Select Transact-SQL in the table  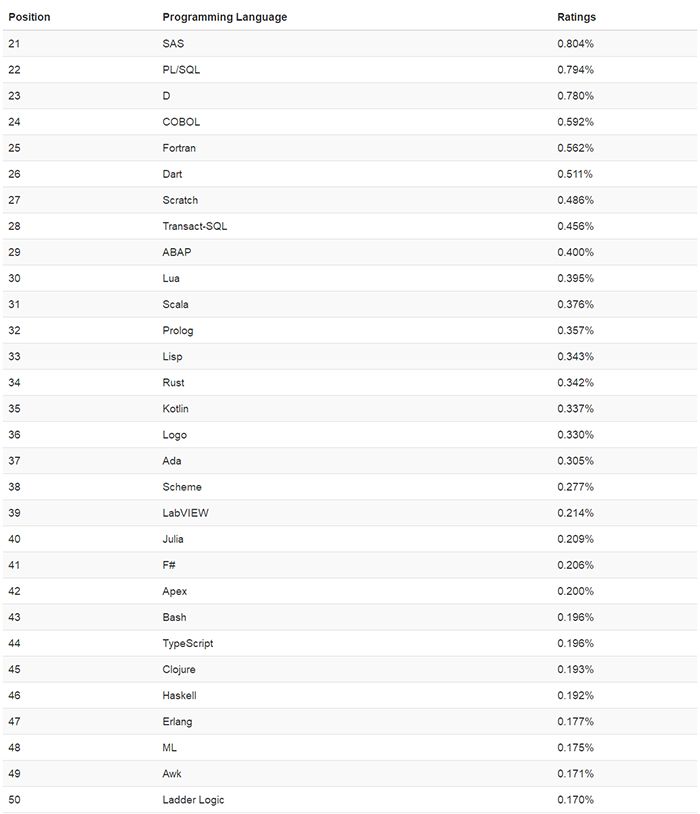click(x=194, y=226)
